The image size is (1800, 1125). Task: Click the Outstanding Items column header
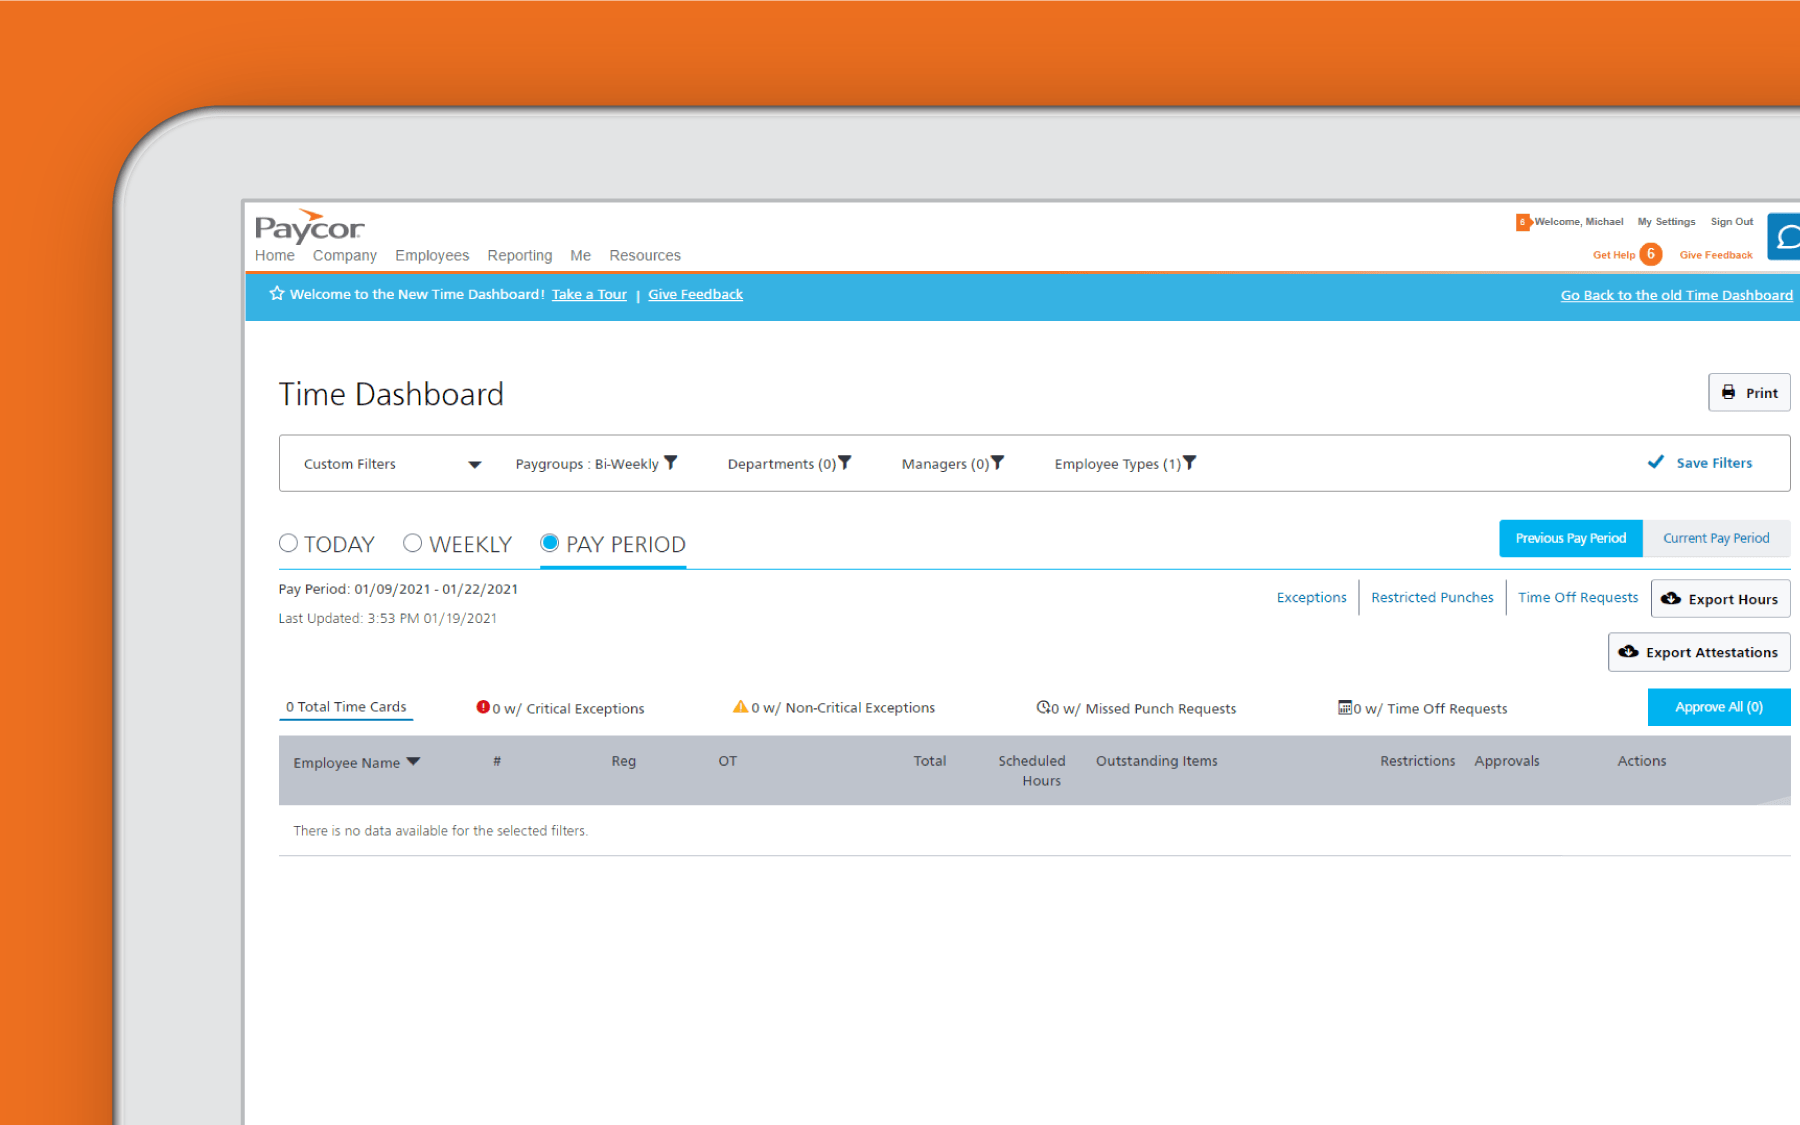coord(1156,761)
